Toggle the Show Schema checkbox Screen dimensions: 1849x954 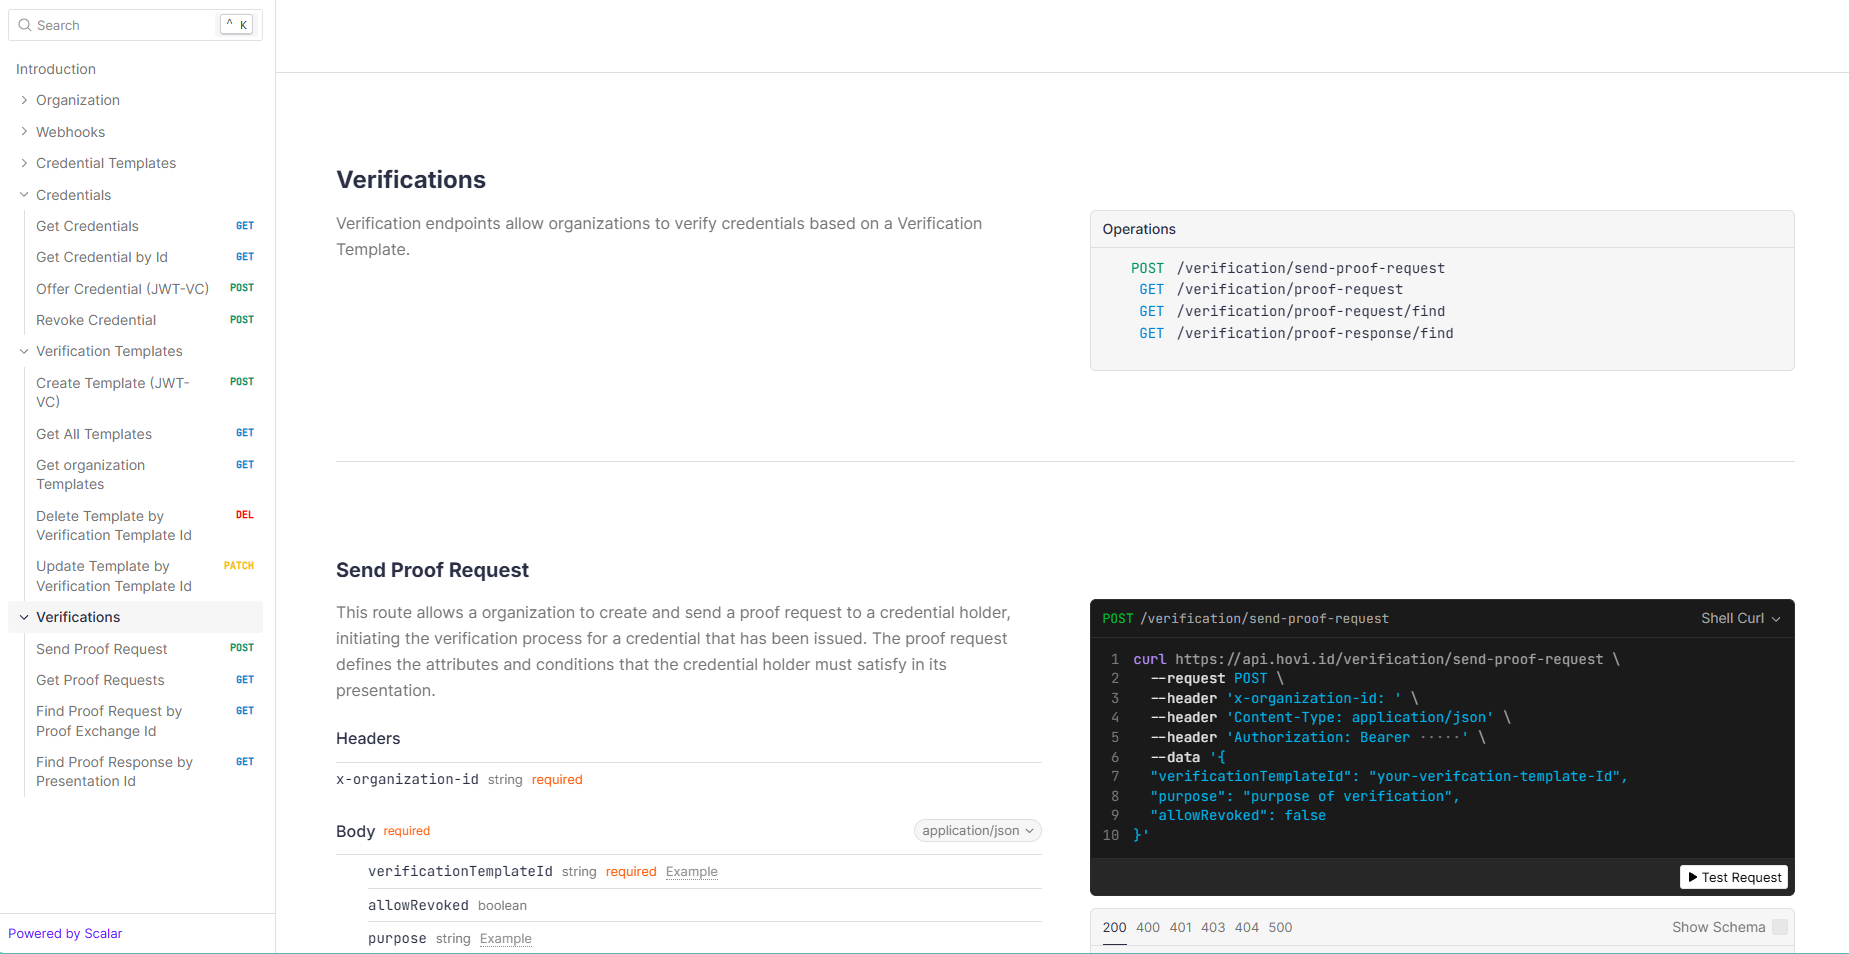(1779, 927)
